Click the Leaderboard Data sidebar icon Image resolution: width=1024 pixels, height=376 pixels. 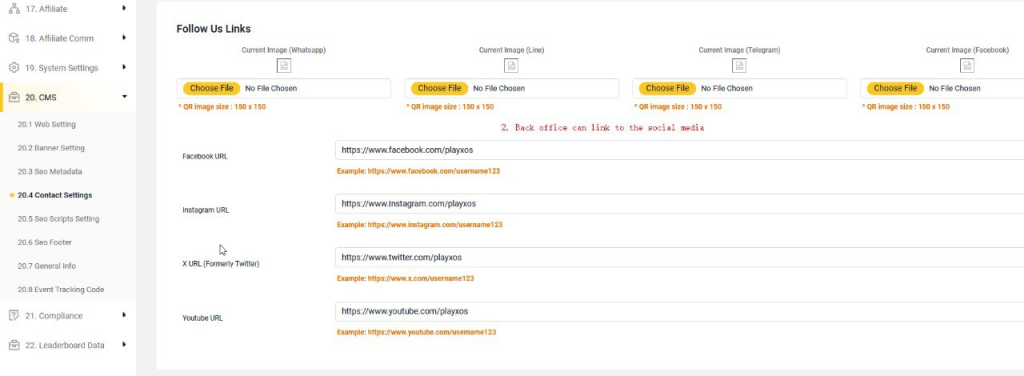[x=14, y=345]
